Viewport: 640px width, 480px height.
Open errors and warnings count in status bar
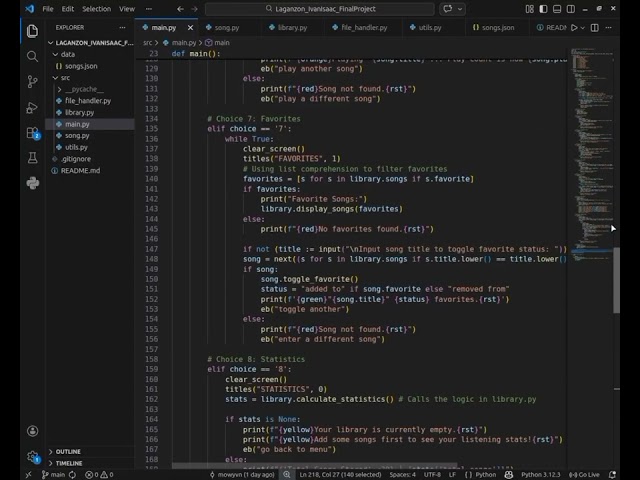(x=99, y=475)
